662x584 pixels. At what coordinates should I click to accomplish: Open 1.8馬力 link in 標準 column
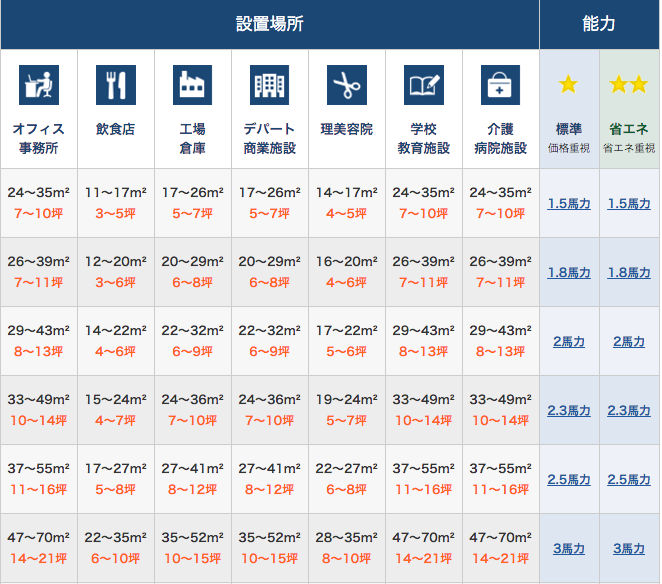pos(569,273)
